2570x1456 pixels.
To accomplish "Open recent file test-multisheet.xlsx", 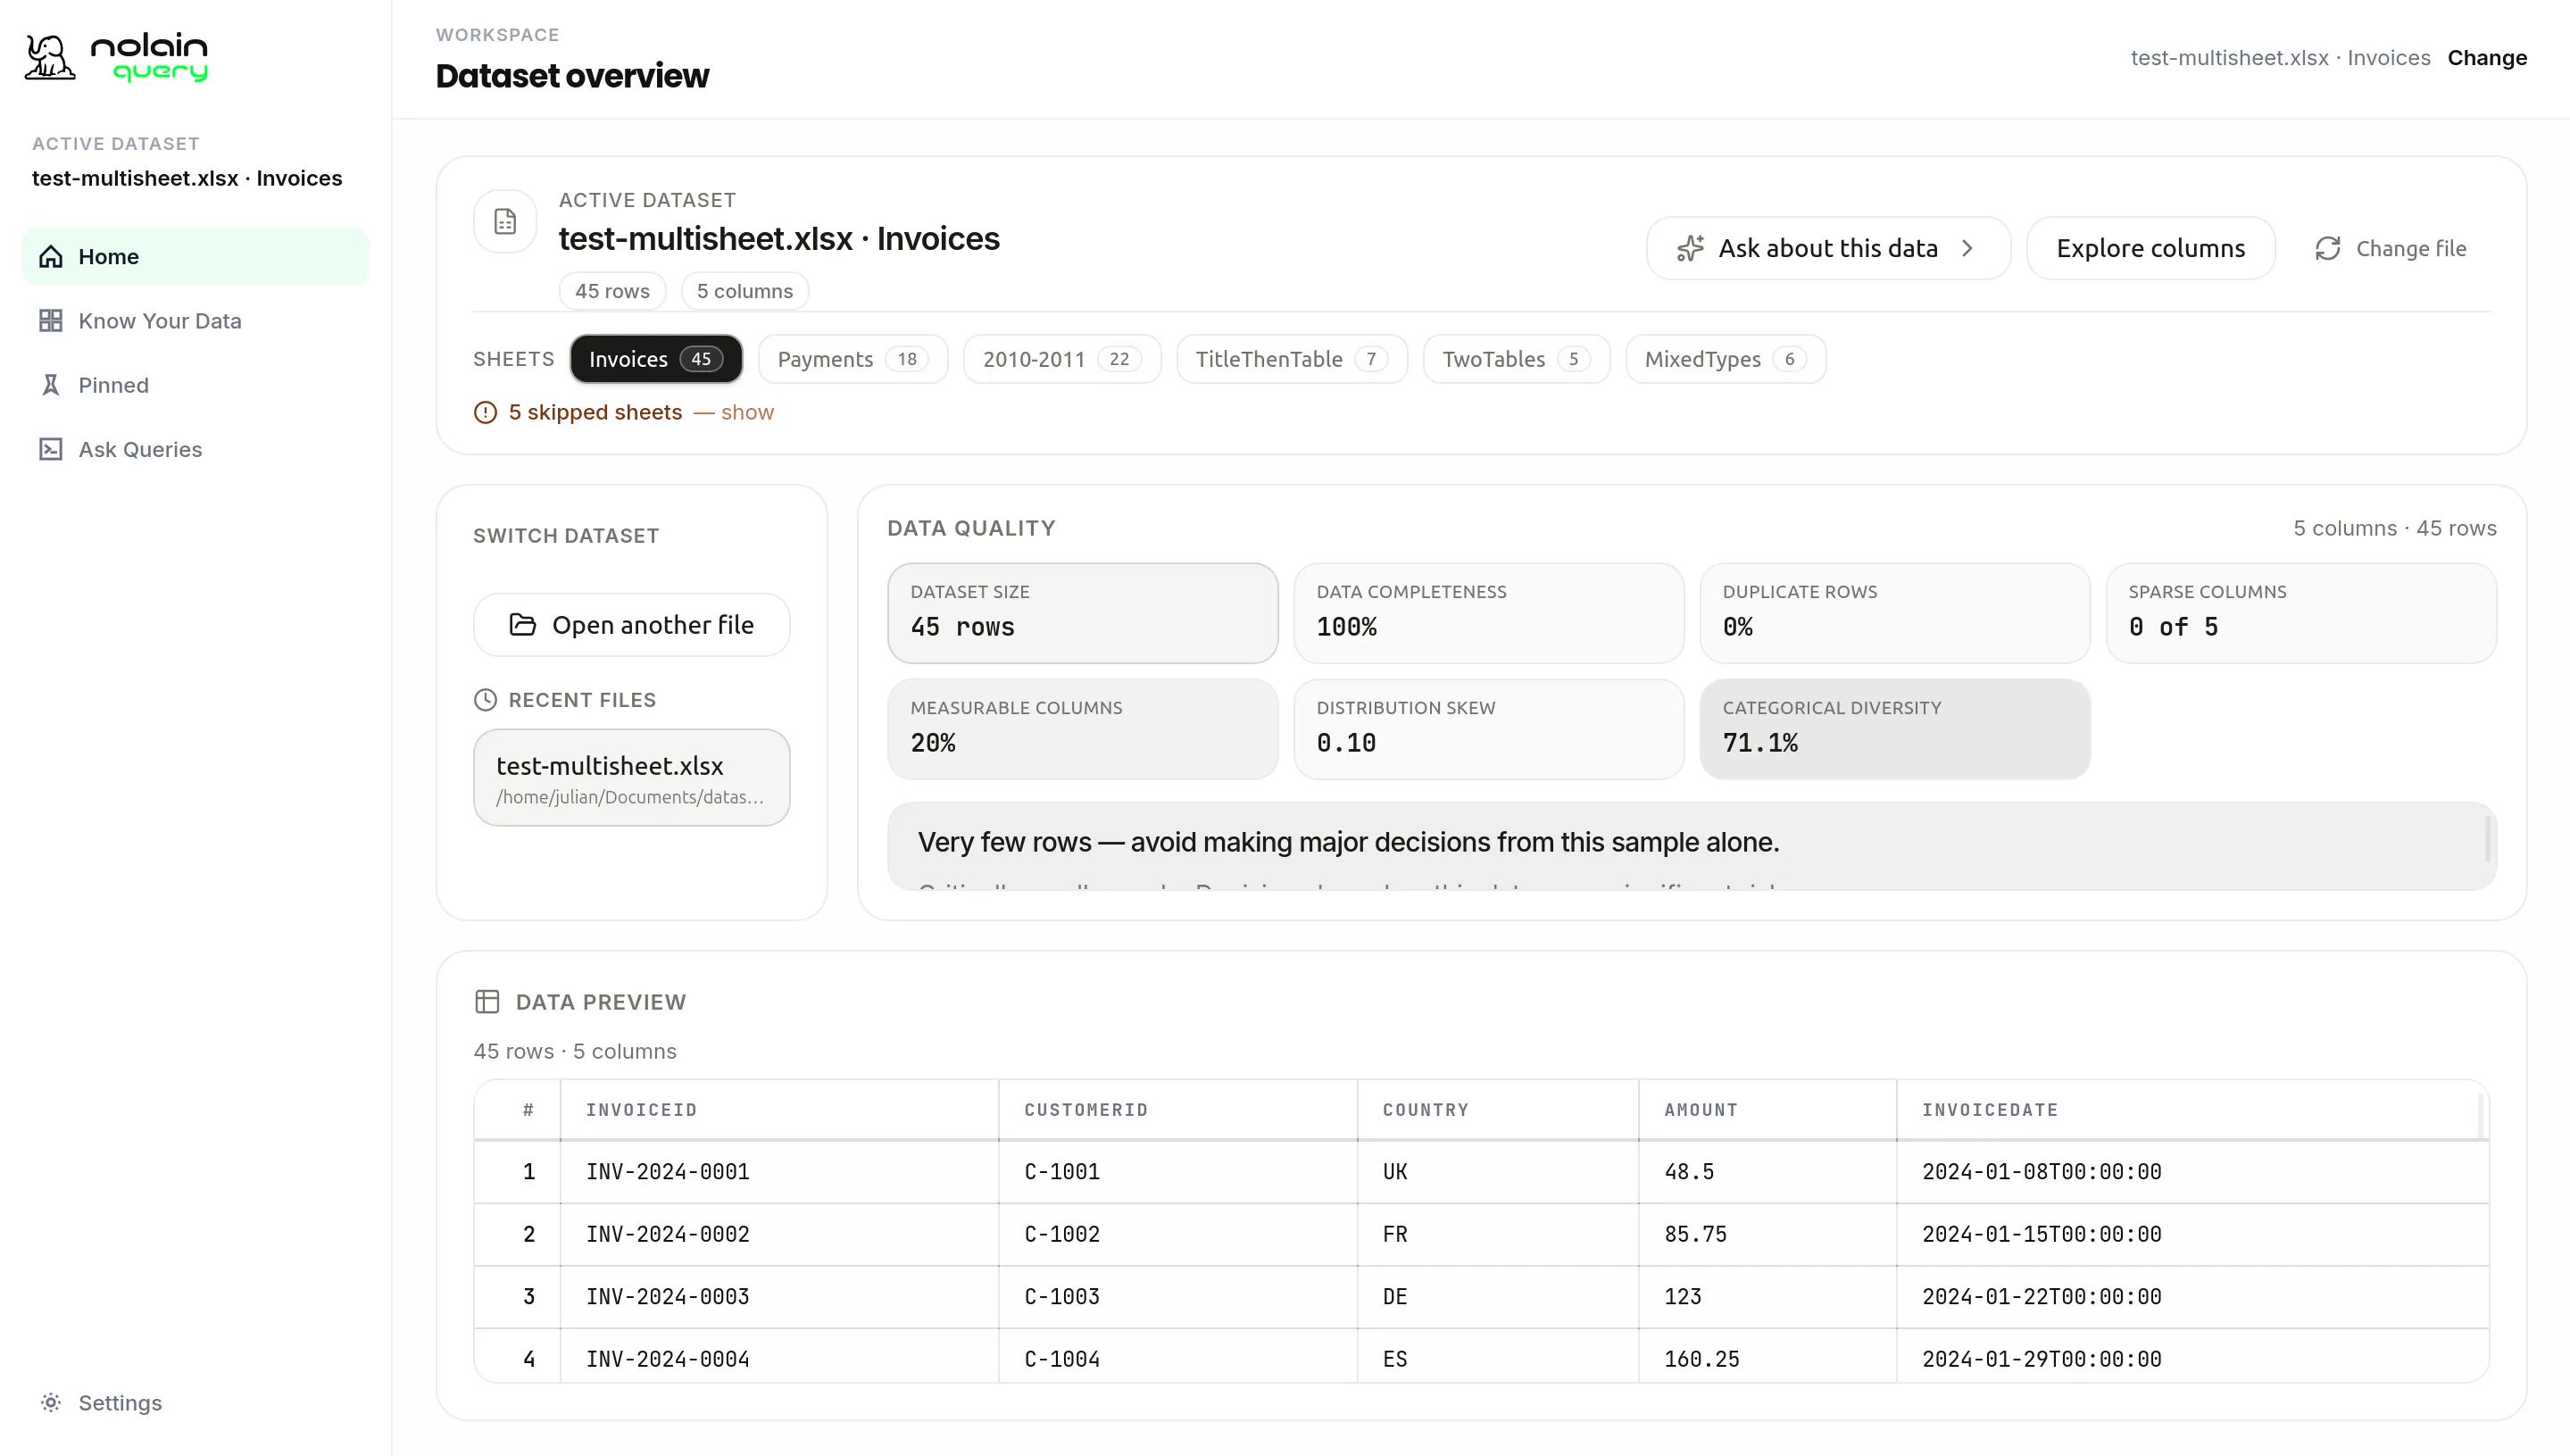I will coord(632,778).
